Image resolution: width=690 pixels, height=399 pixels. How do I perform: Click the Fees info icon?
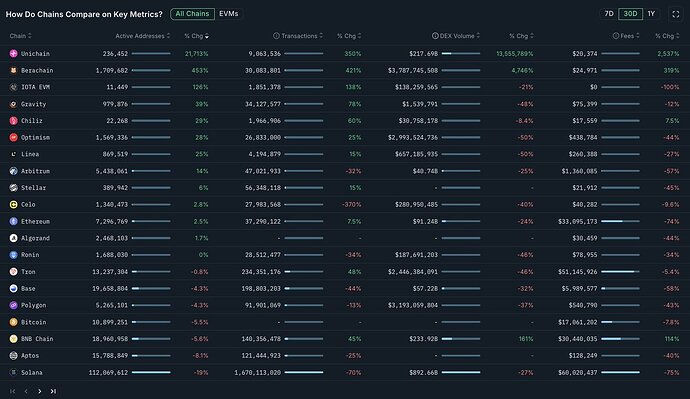tap(616, 36)
